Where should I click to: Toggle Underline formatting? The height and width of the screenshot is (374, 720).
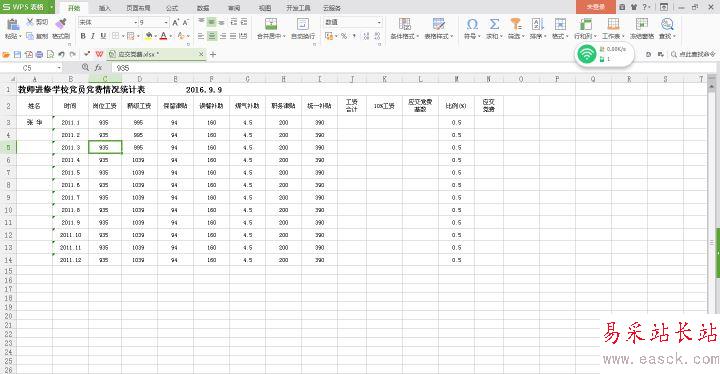click(x=103, y=36)
